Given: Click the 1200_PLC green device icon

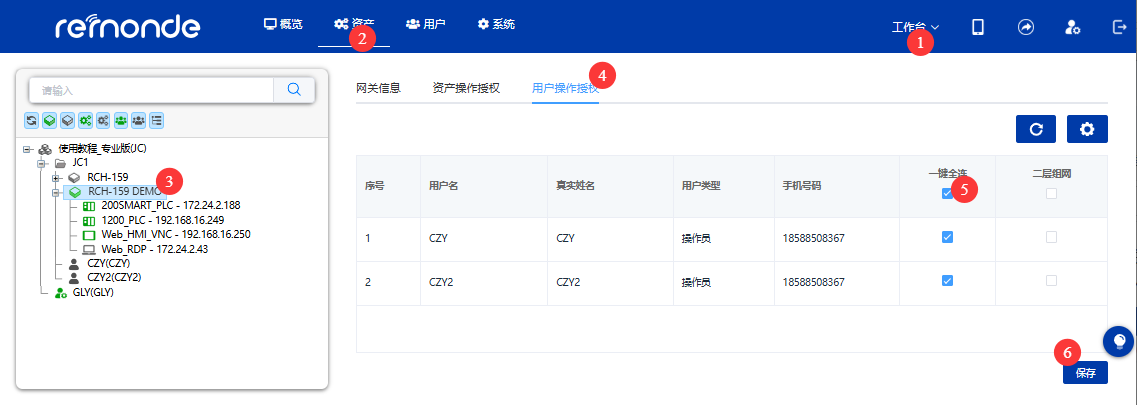Looking at the screenshot, I should 89,221.
